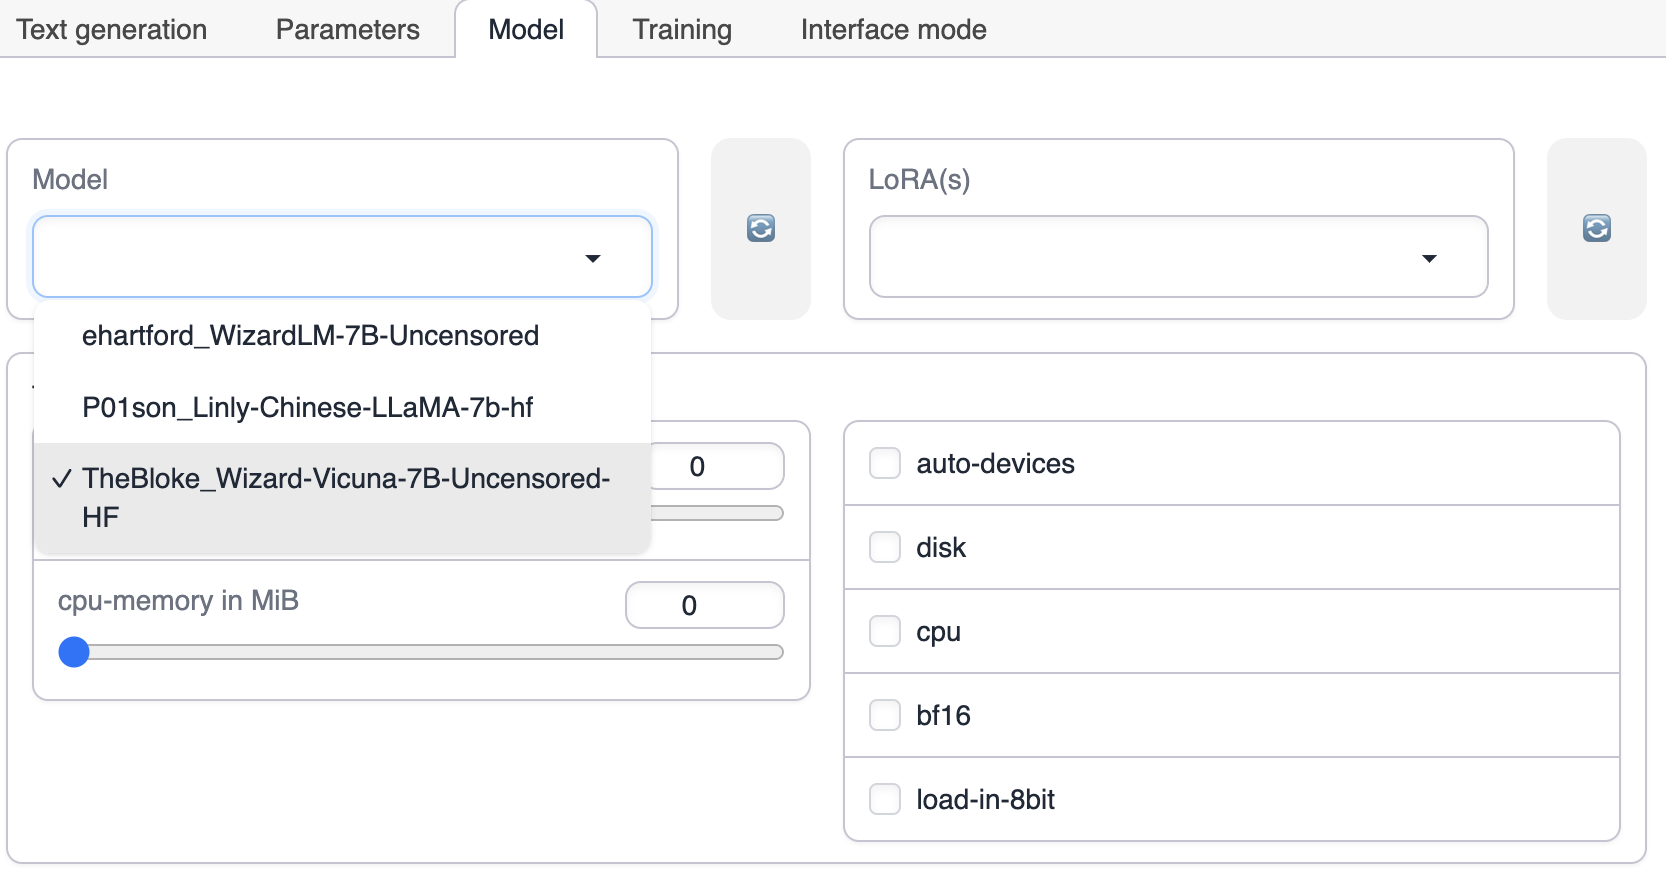Pick P01son_Linly-Chinese-LLaMA-7b-hf model option
The width and height of the screenshot is (1666, 892).
pos(343,407)
